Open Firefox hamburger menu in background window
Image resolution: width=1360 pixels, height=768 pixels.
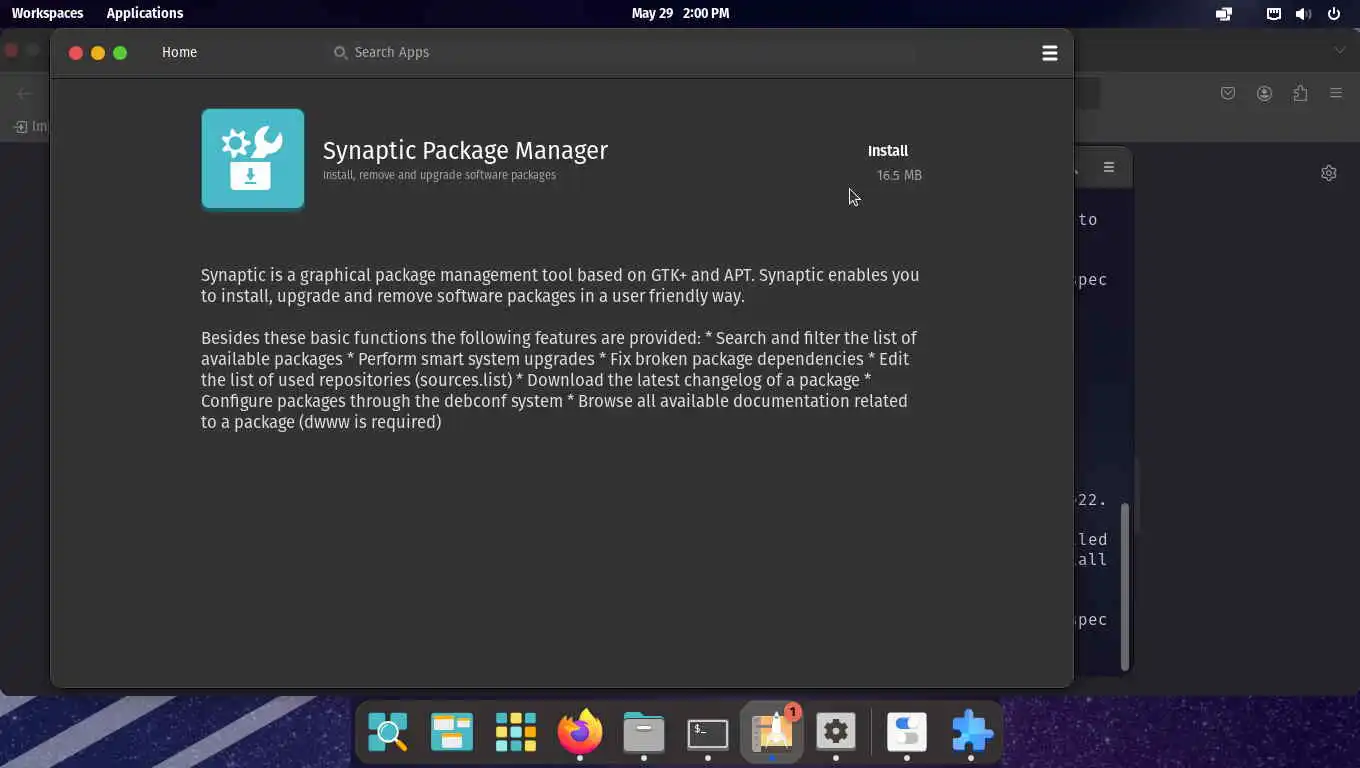point(1336,93)
